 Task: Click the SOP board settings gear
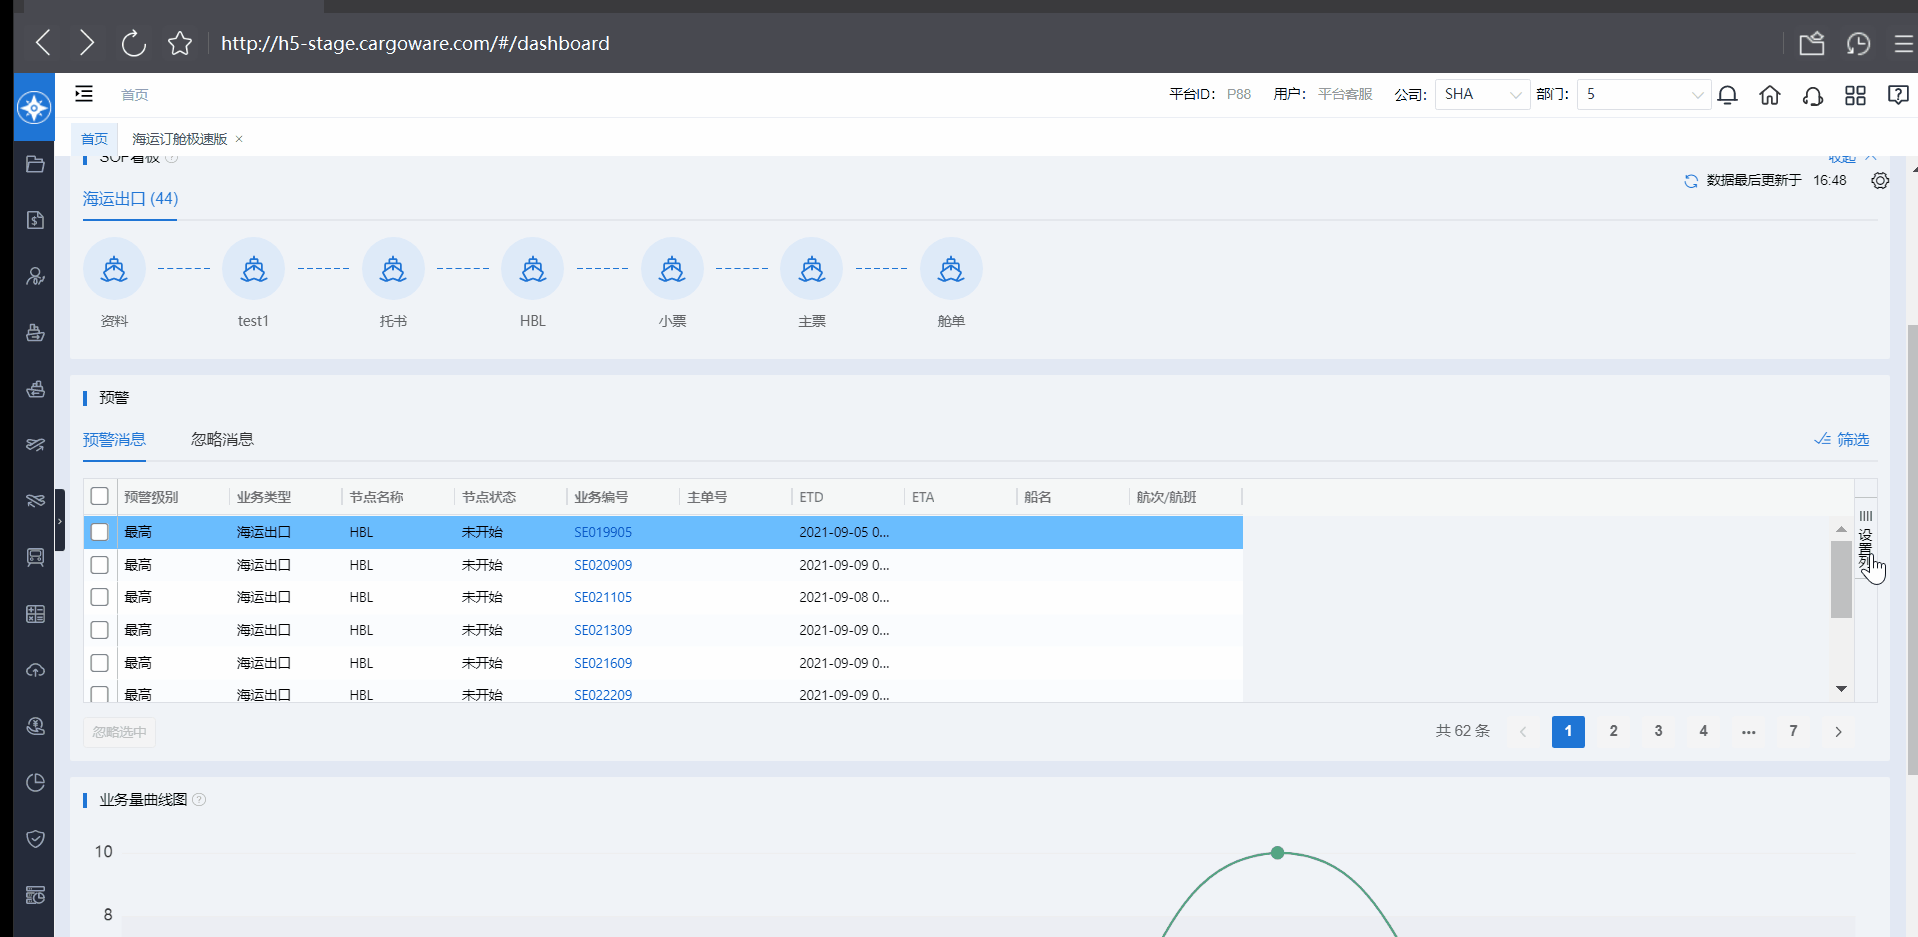coord(1880,181)
